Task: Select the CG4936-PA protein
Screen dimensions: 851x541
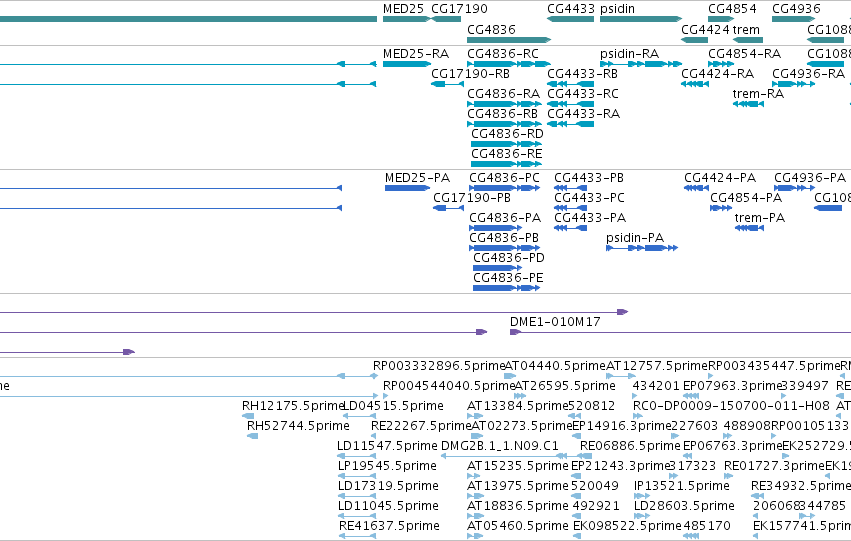Action: [x=795, y=188]
